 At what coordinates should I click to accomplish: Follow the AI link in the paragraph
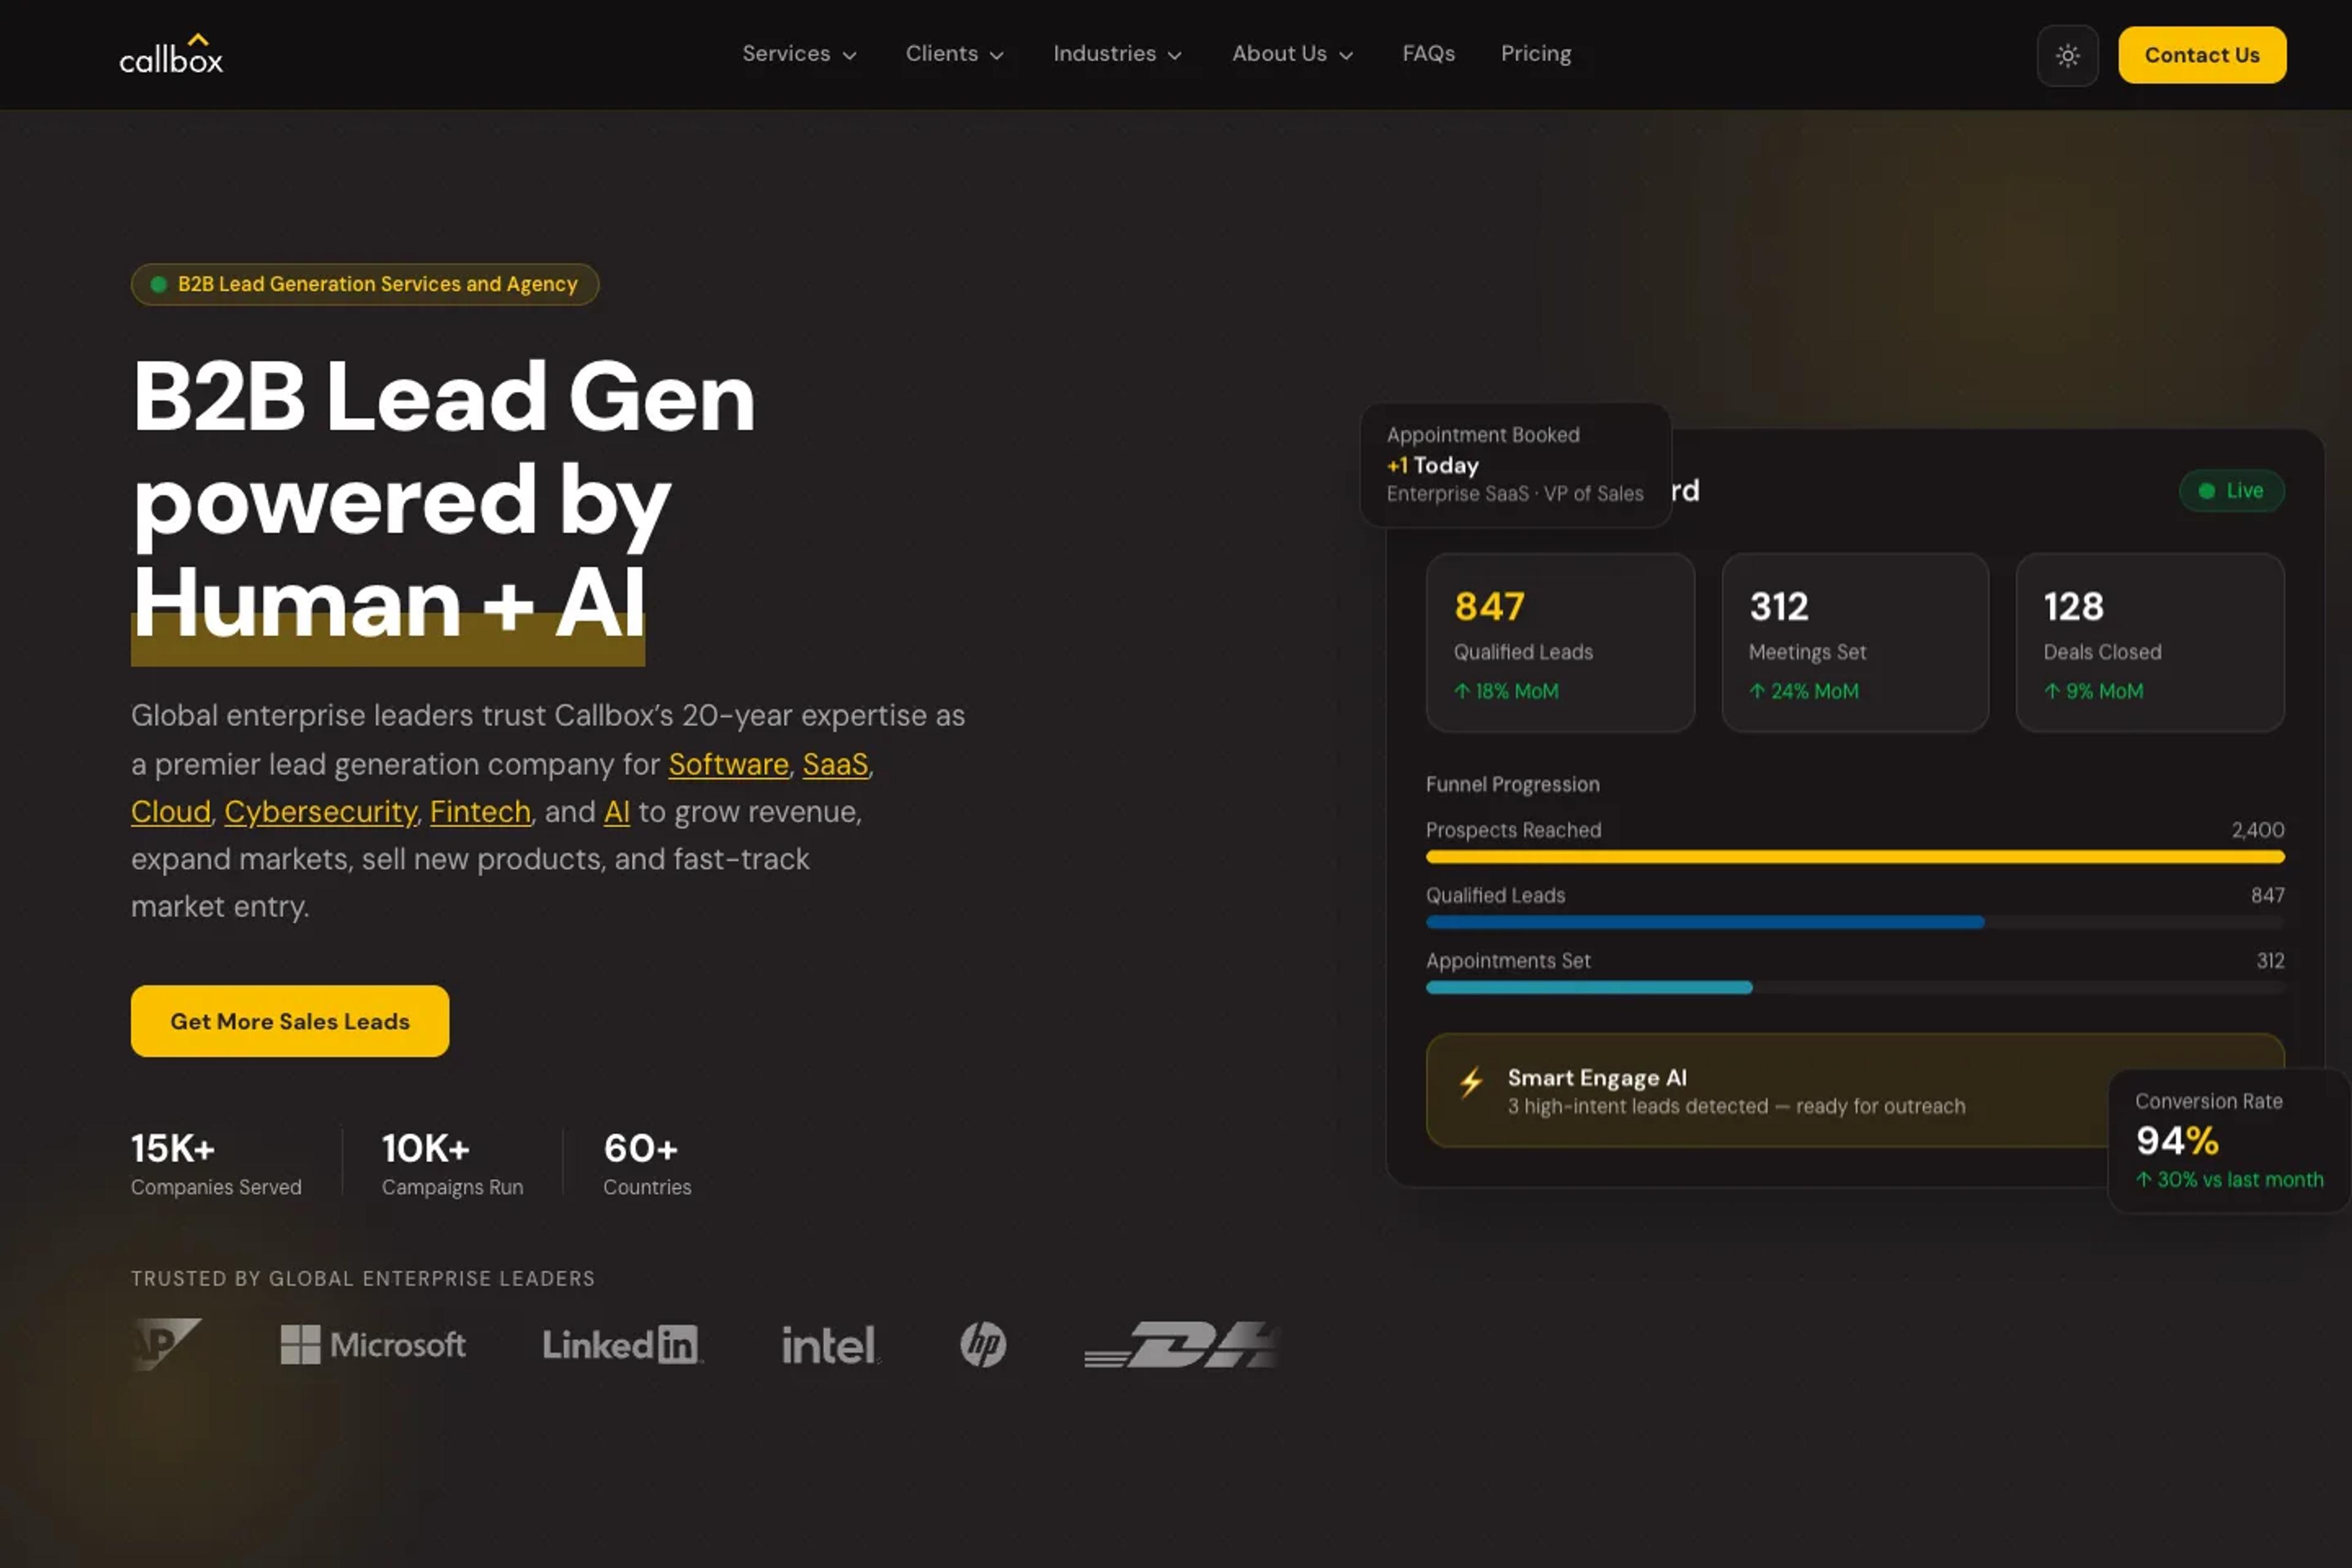tap(617, 812)
